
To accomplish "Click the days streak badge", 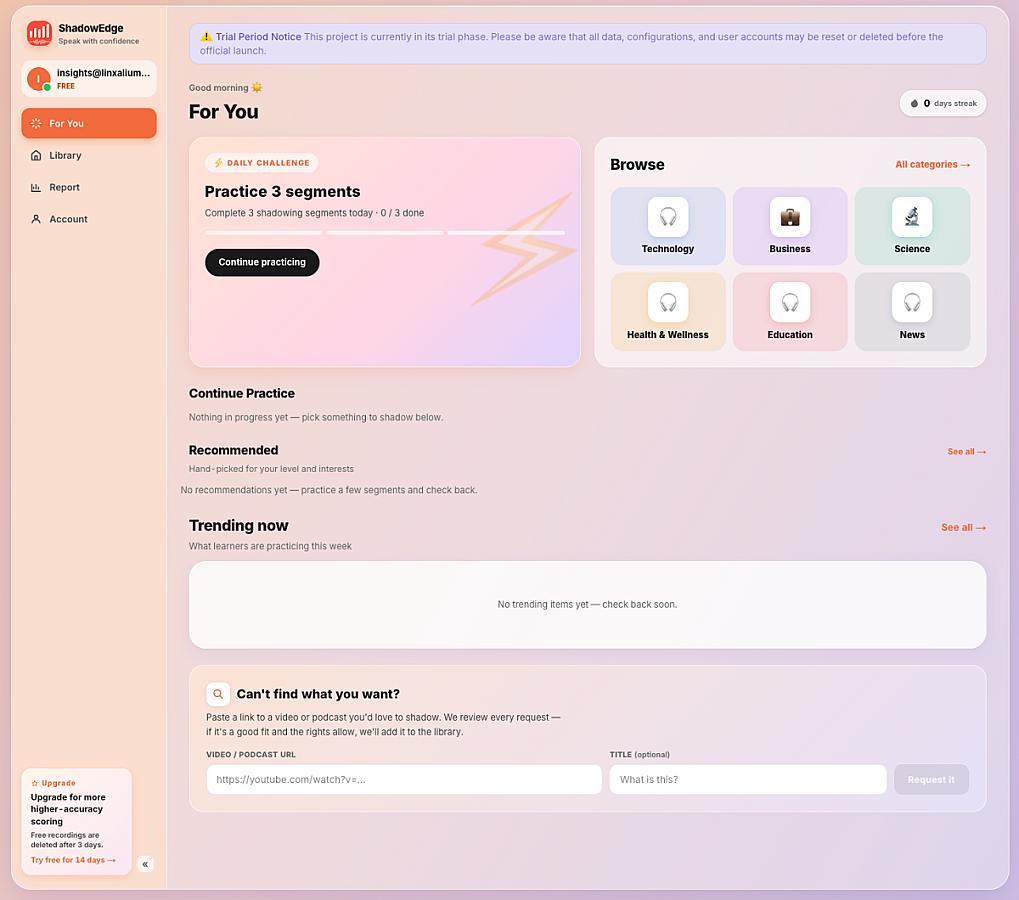I will (942, 103).
